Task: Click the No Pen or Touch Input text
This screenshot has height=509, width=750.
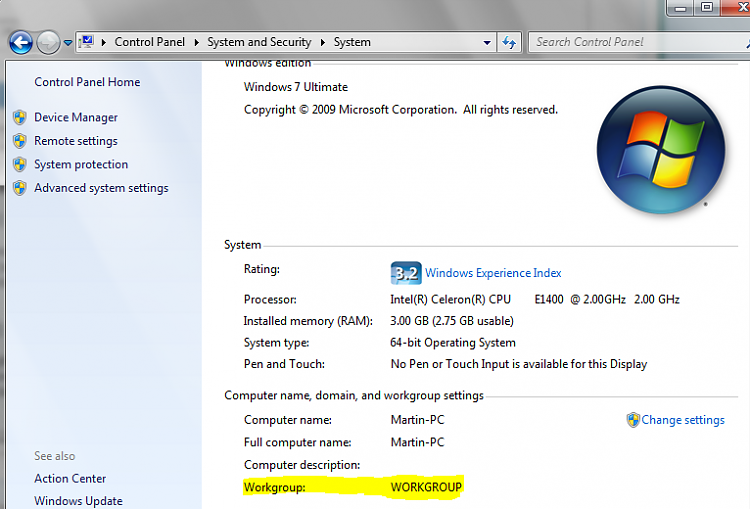Action: click(x=518, y=364)
